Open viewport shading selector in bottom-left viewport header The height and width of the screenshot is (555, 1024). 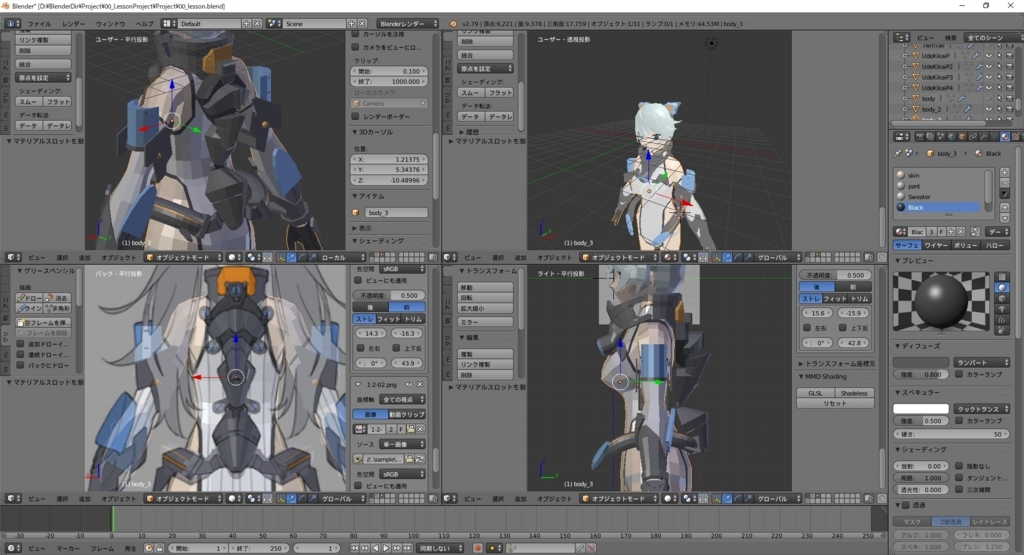(235, 498)
